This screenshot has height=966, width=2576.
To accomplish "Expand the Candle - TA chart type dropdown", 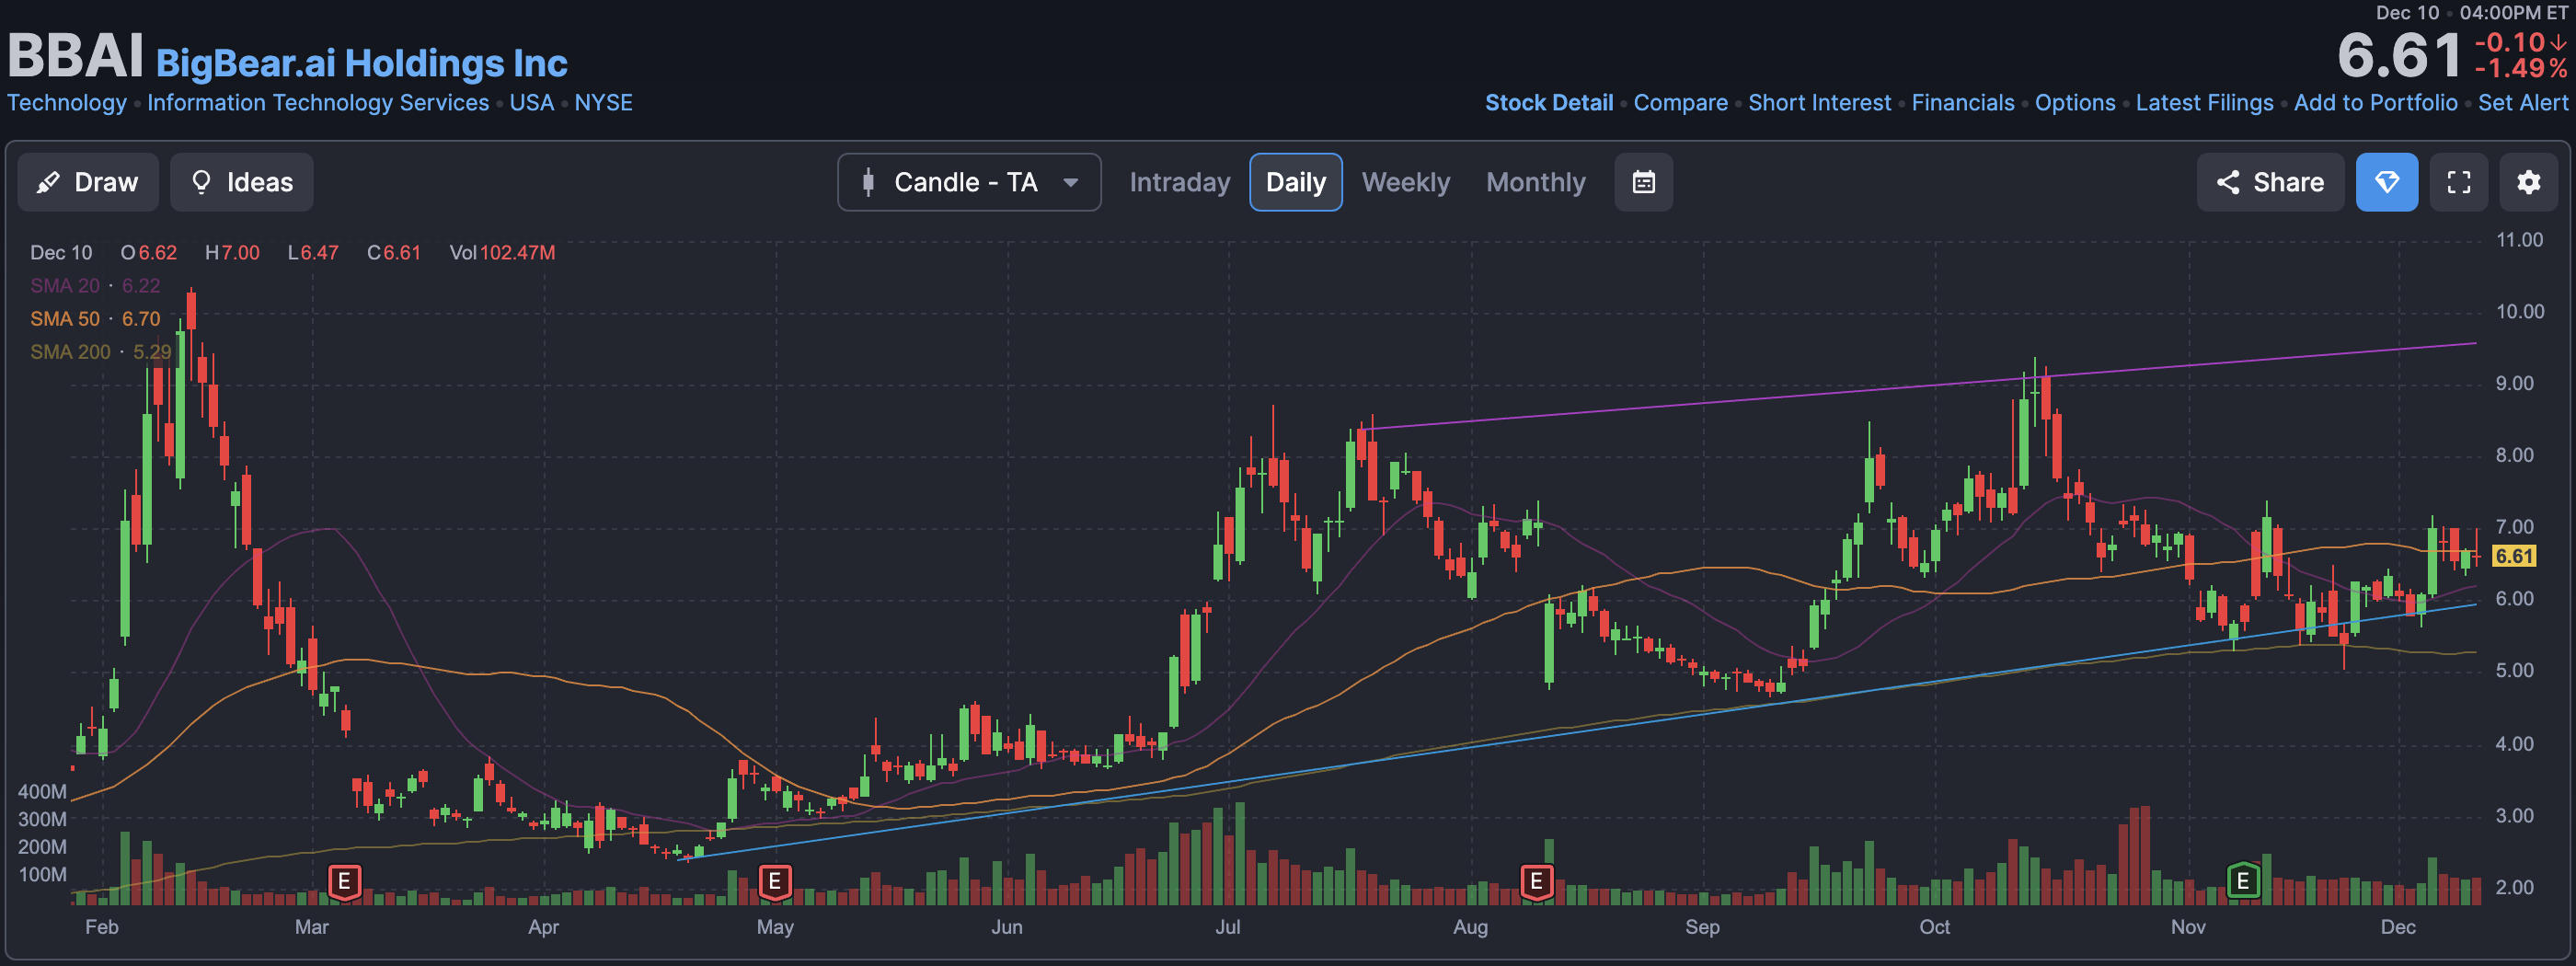I will [x=969, y=182].
